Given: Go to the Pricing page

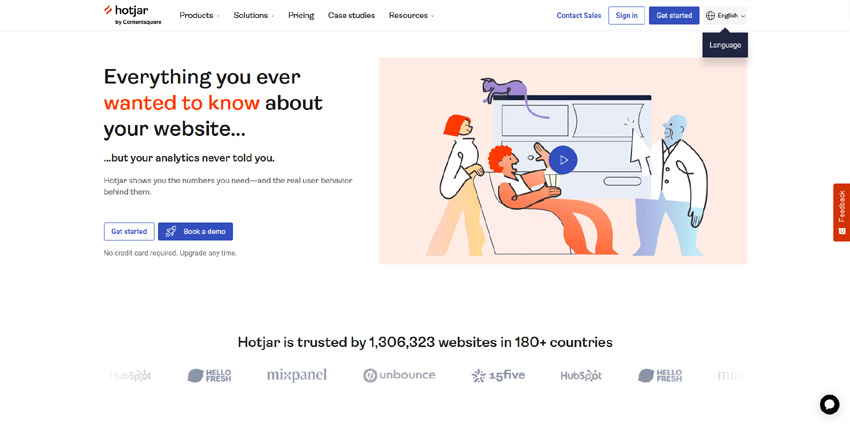Looking at the screenshot, I should tap(301, 16).
